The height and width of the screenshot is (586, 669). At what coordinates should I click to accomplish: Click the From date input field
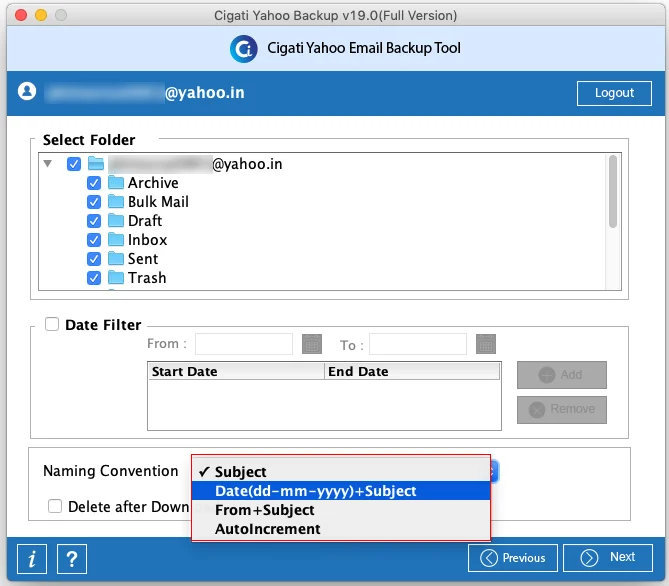[x=244, y=344]
